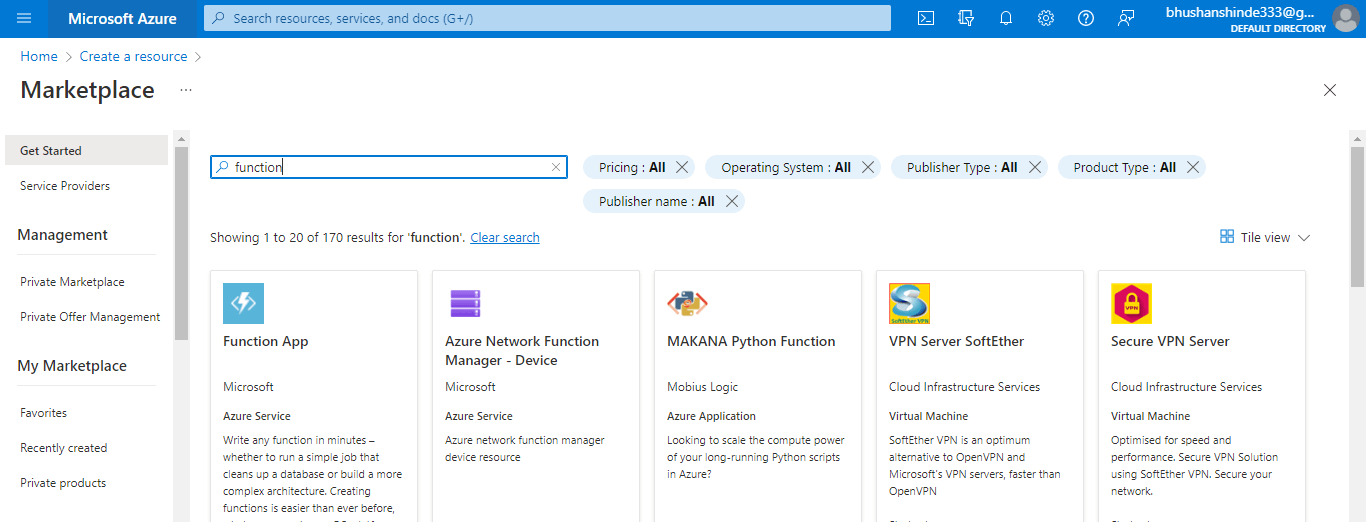Remove the Operating System filter

pos(868,168)
